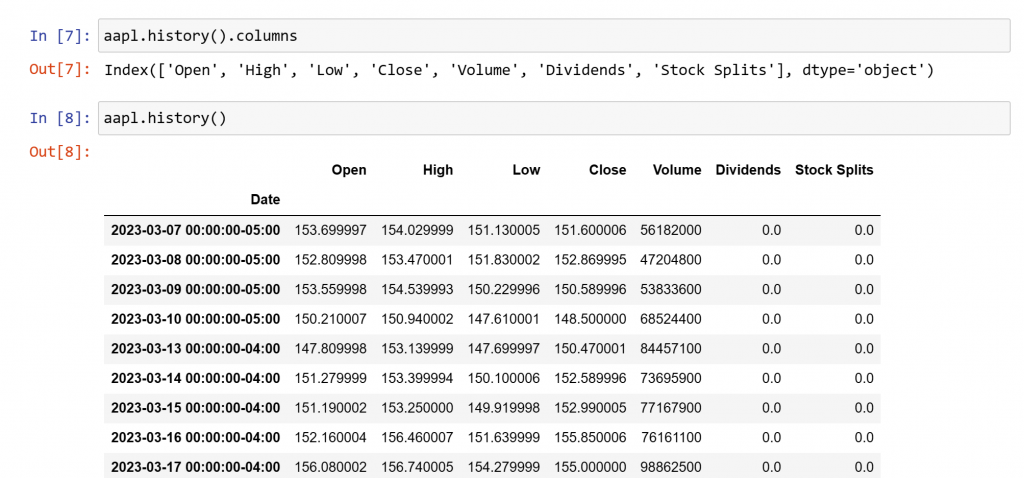Click the Dividends column header
1024x478 pixels.
pos(748,170)
